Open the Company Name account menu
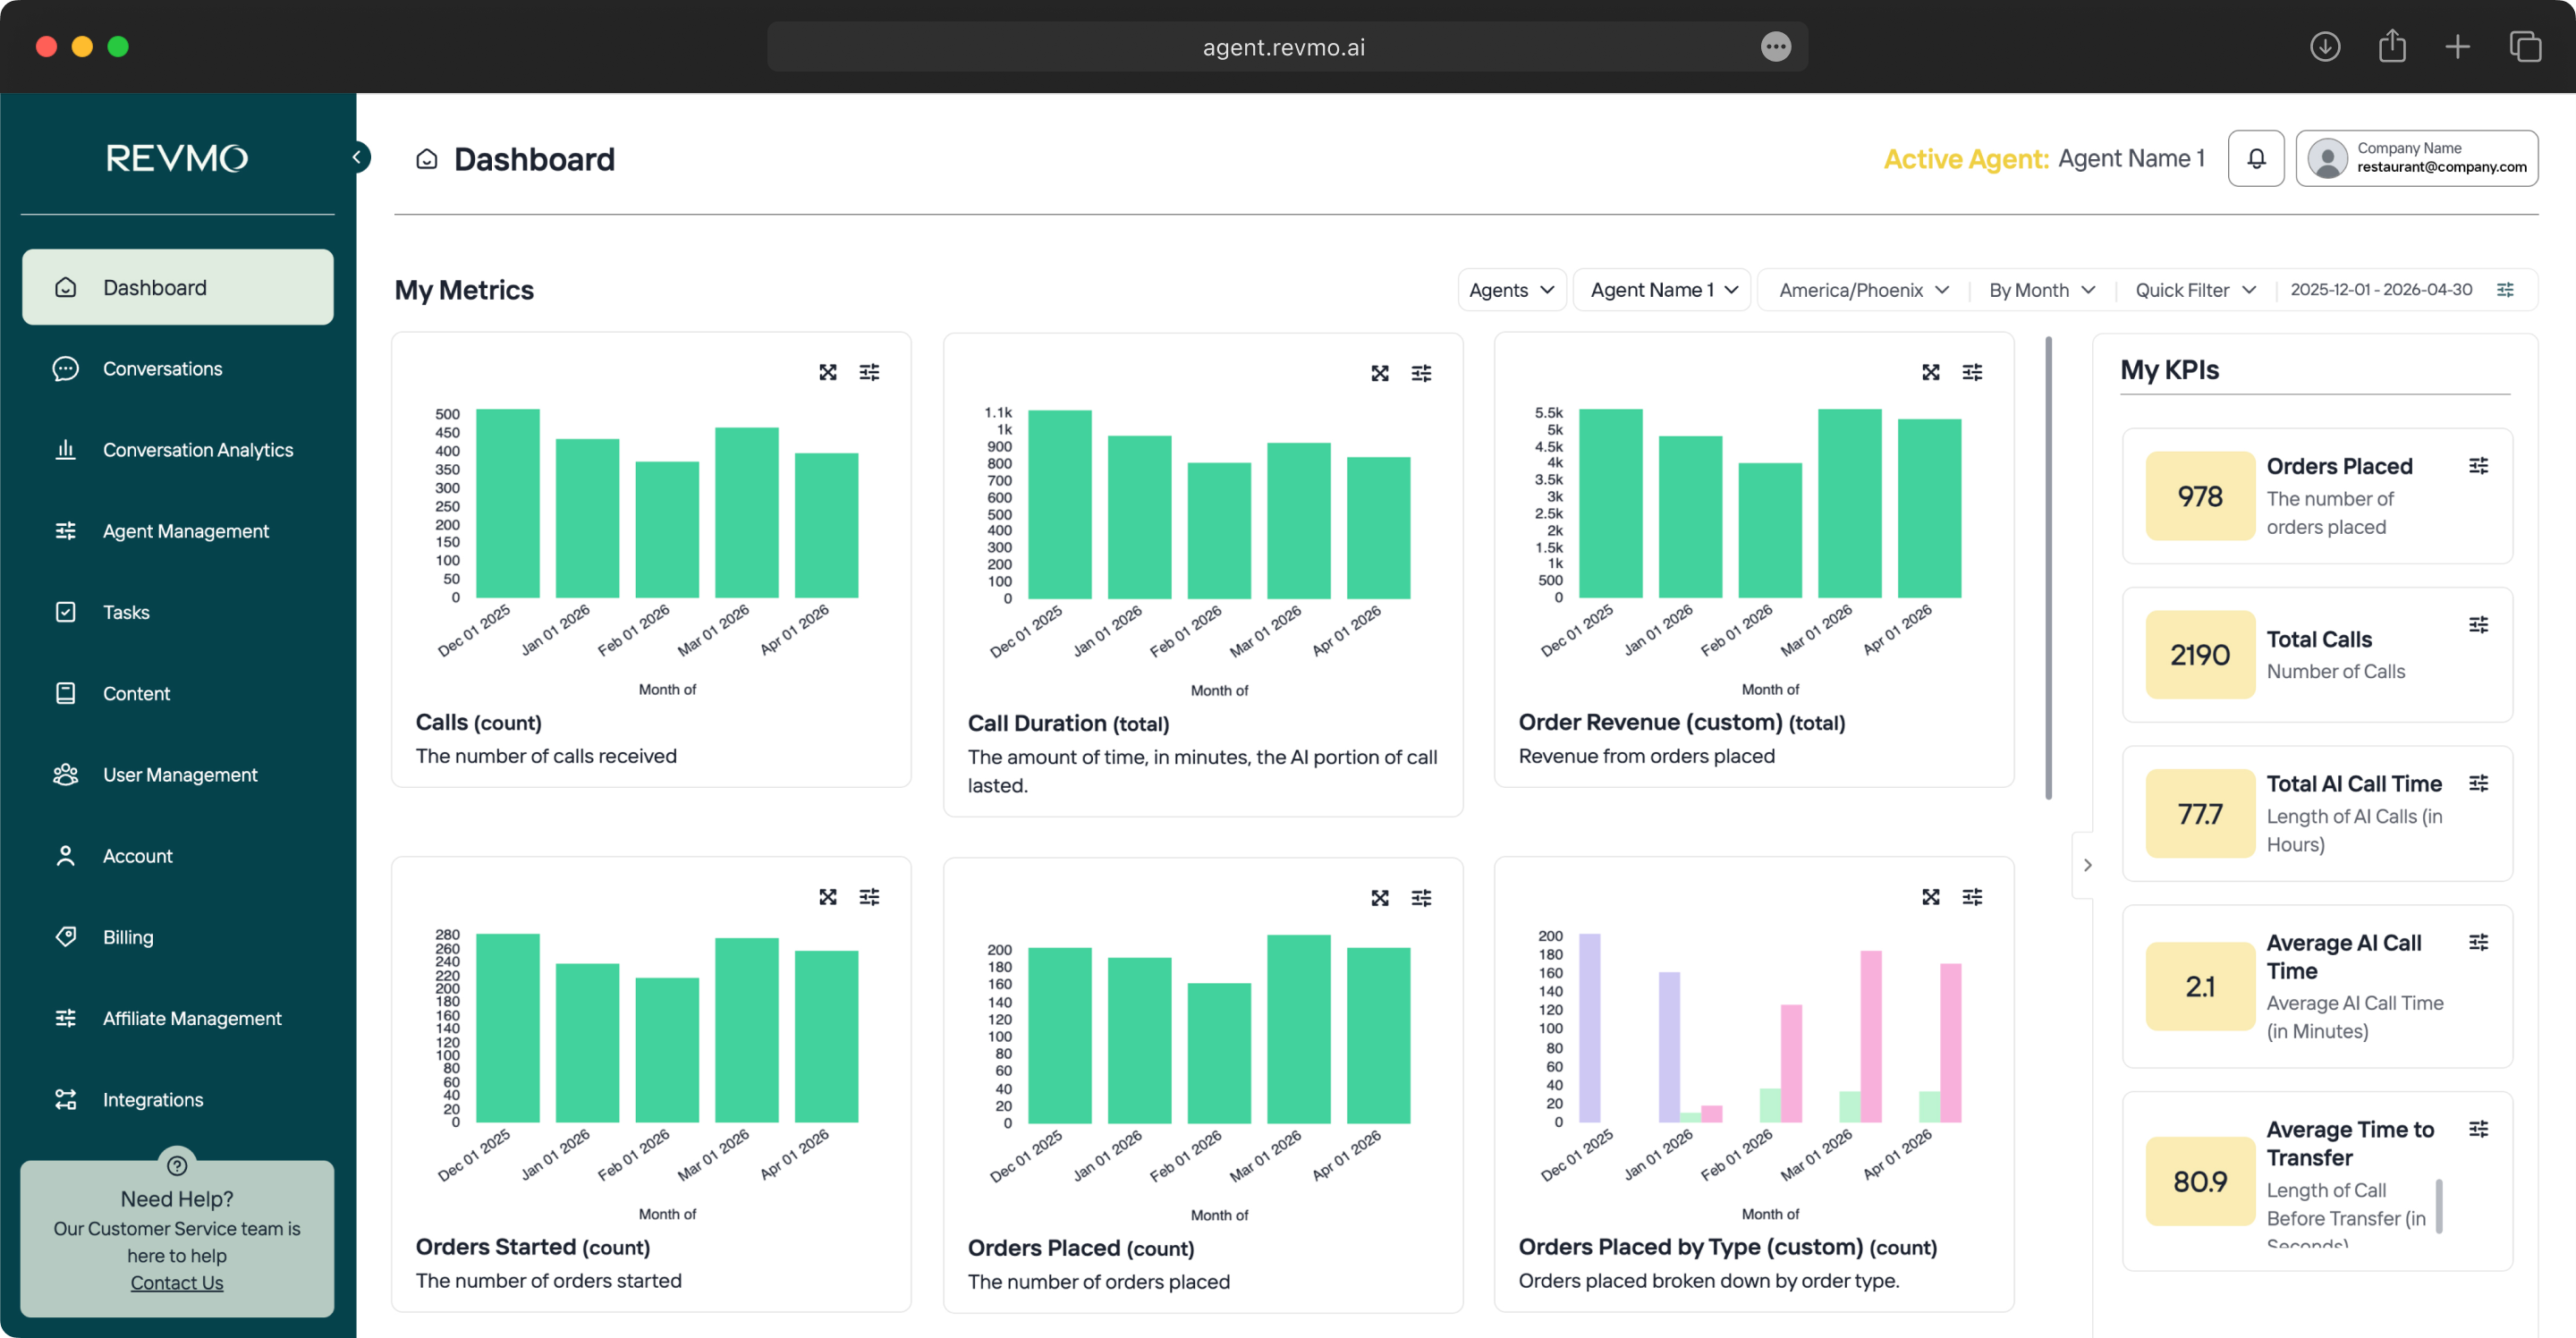The height and width of the screenshot is (1338, 2576). coord(2416,158)
